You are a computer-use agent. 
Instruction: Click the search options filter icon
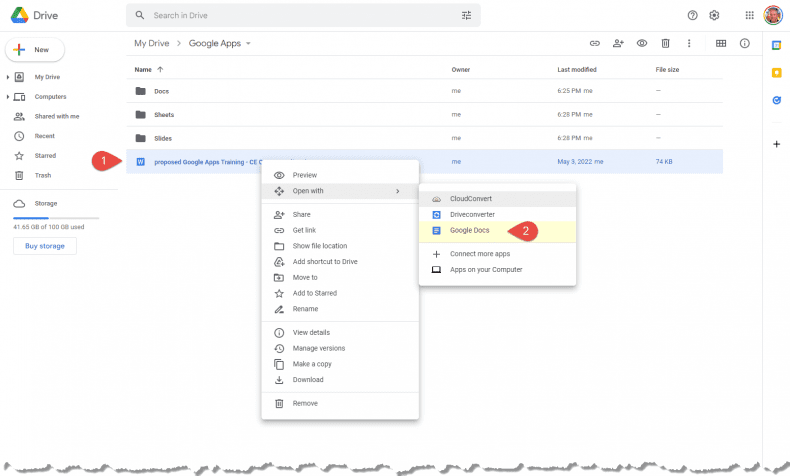(466, 15)
